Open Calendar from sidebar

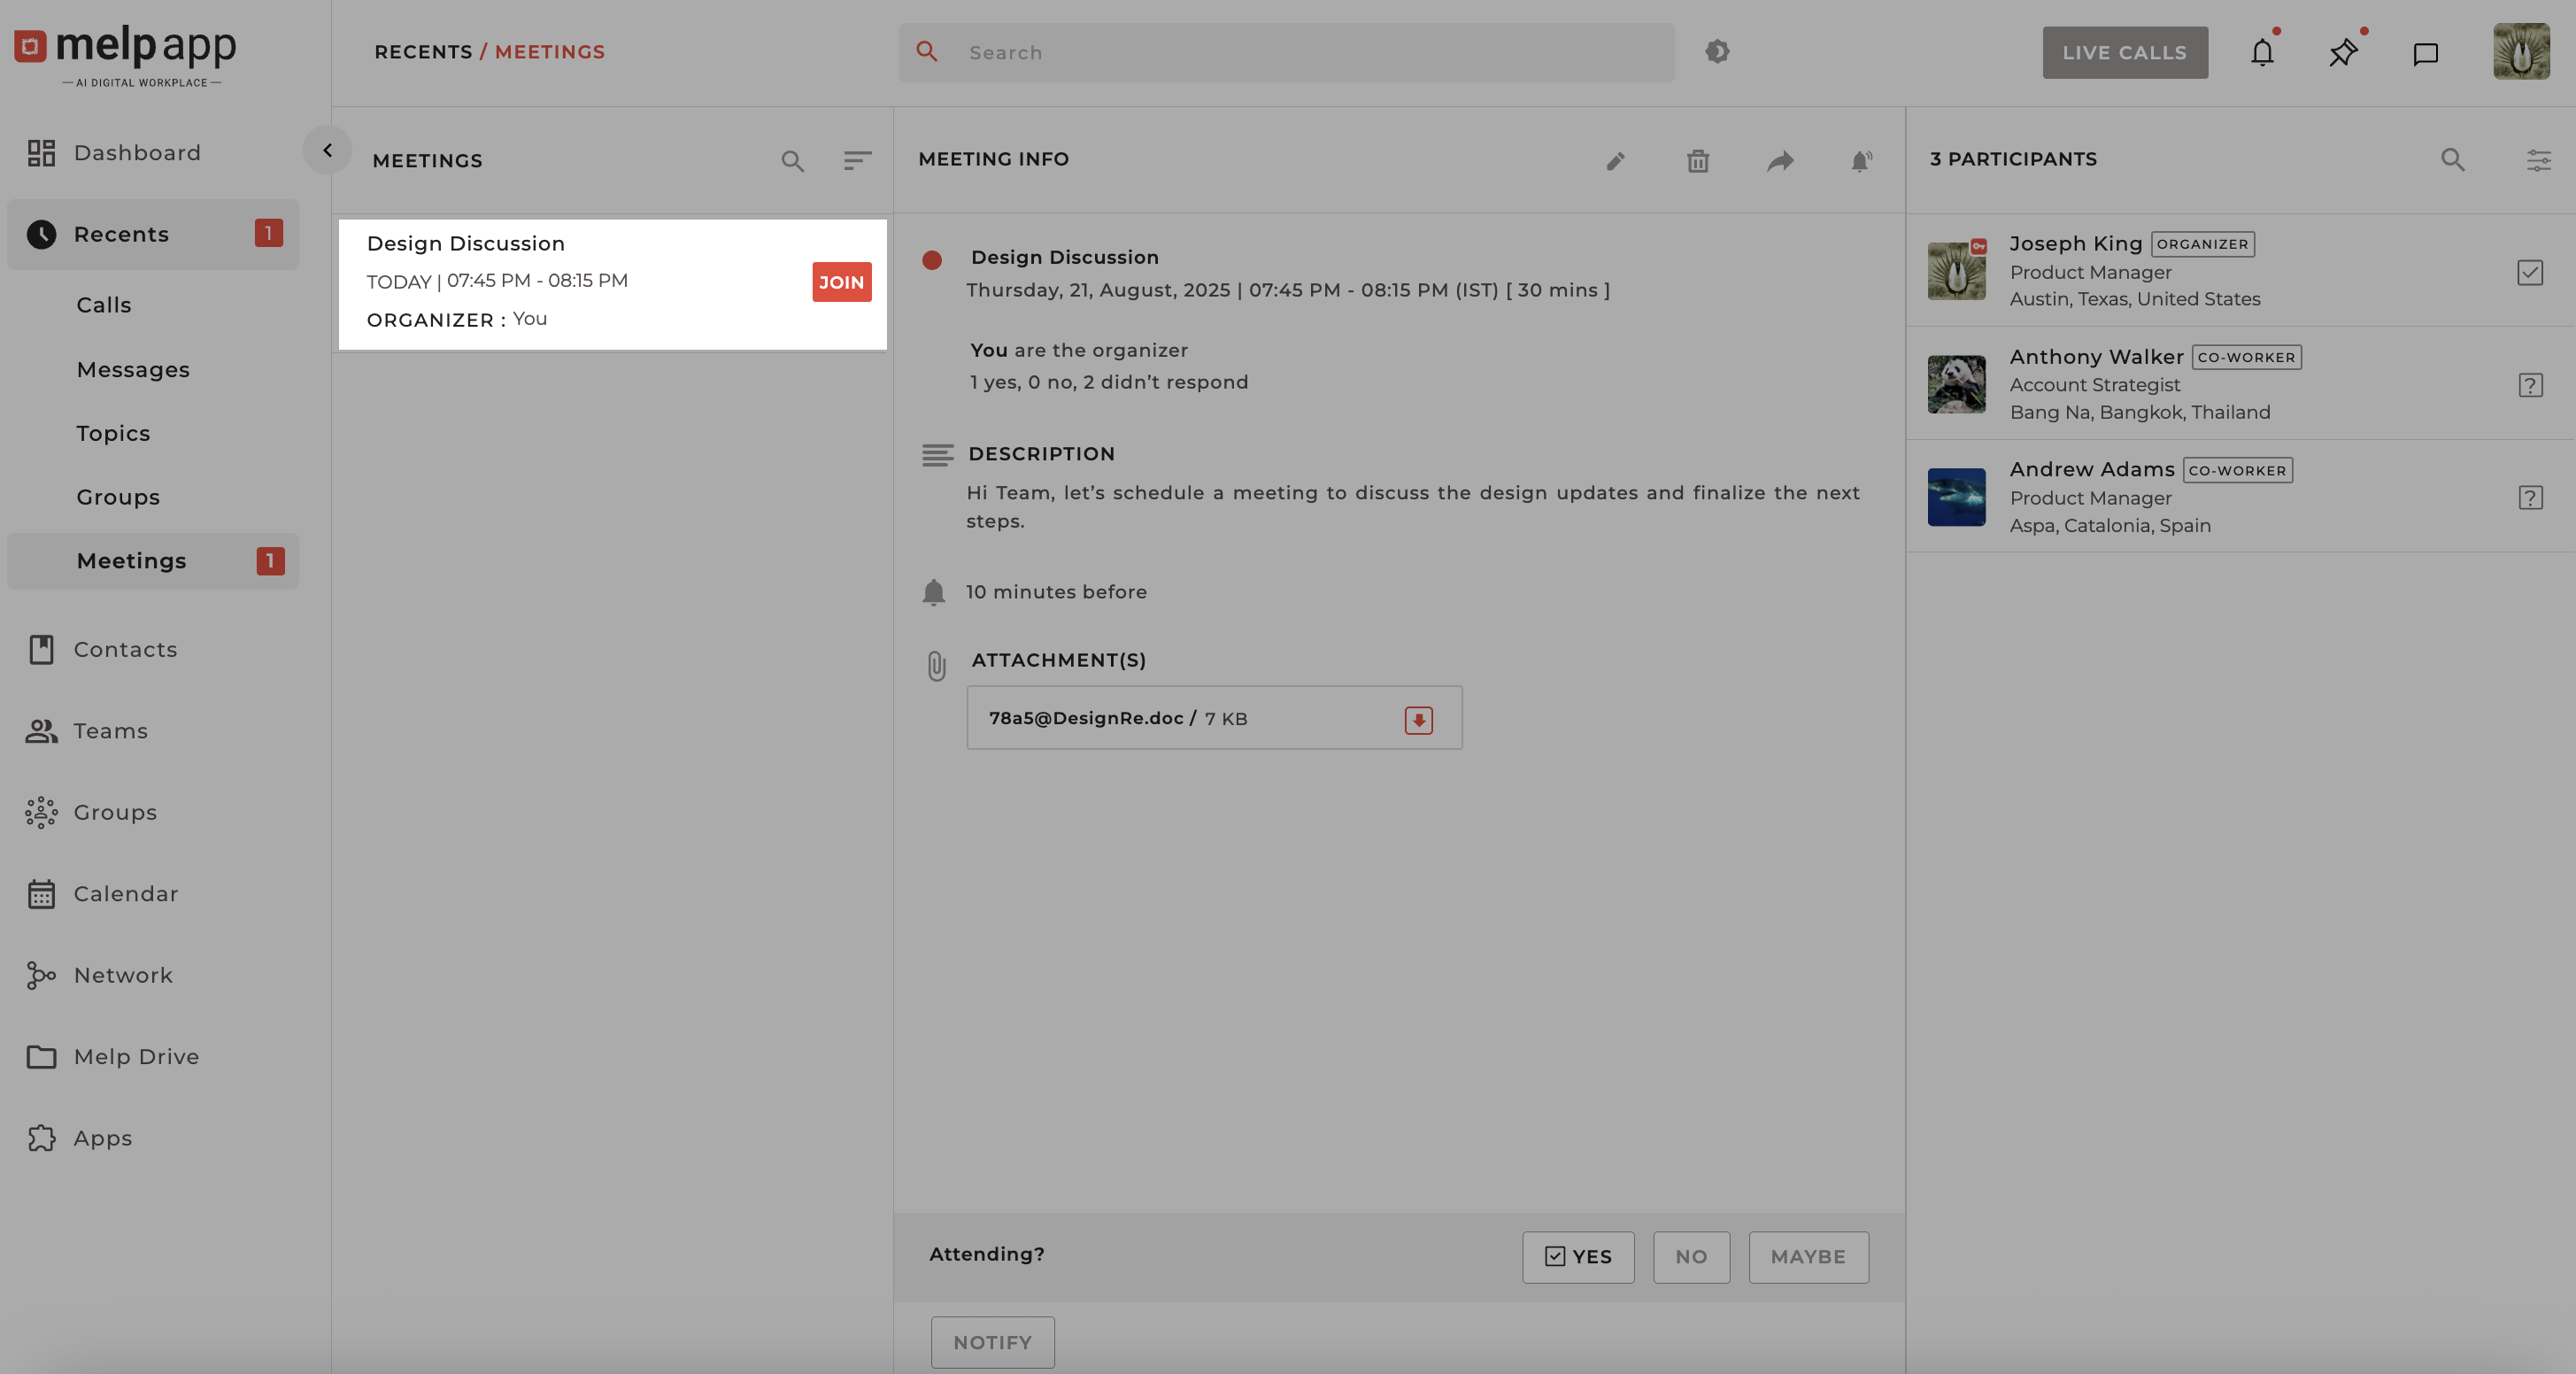pyautogui.click(x=125, y=894)
